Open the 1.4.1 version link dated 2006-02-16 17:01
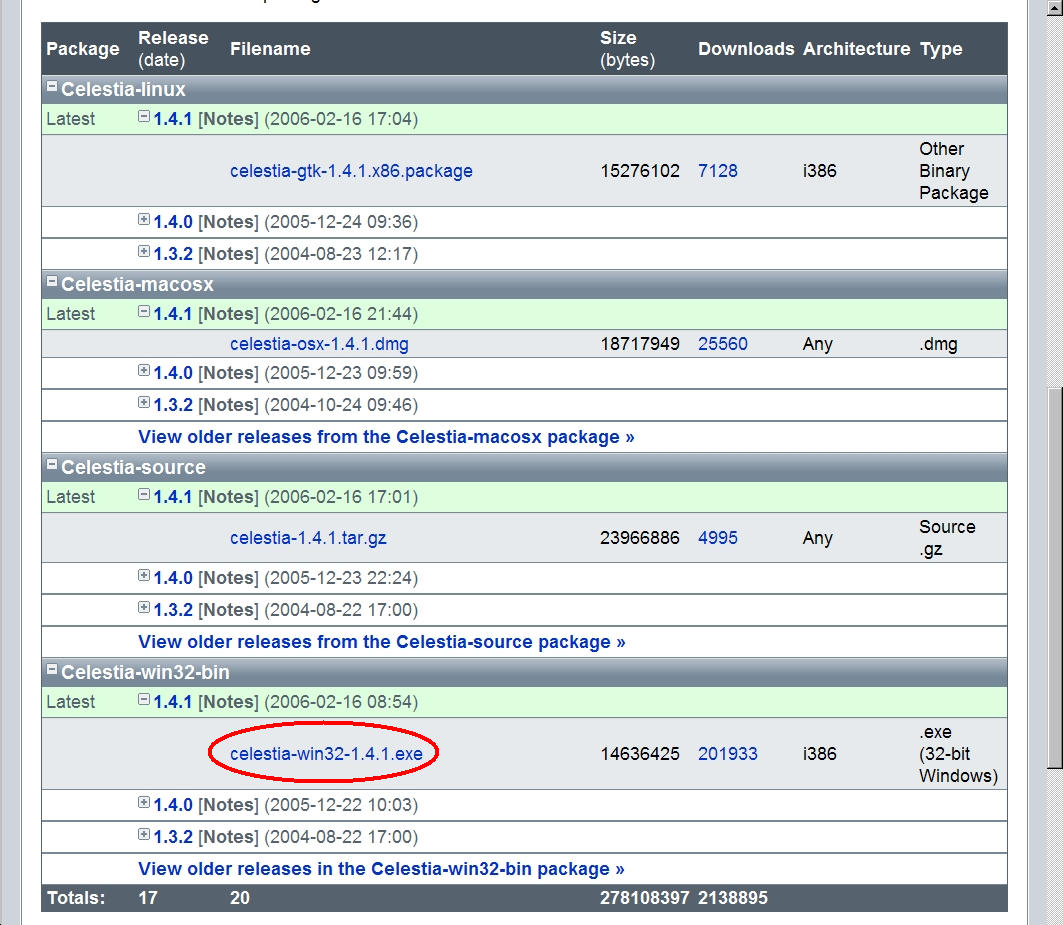This screenshot has width=1063, height=925. [x=173, y=497]
